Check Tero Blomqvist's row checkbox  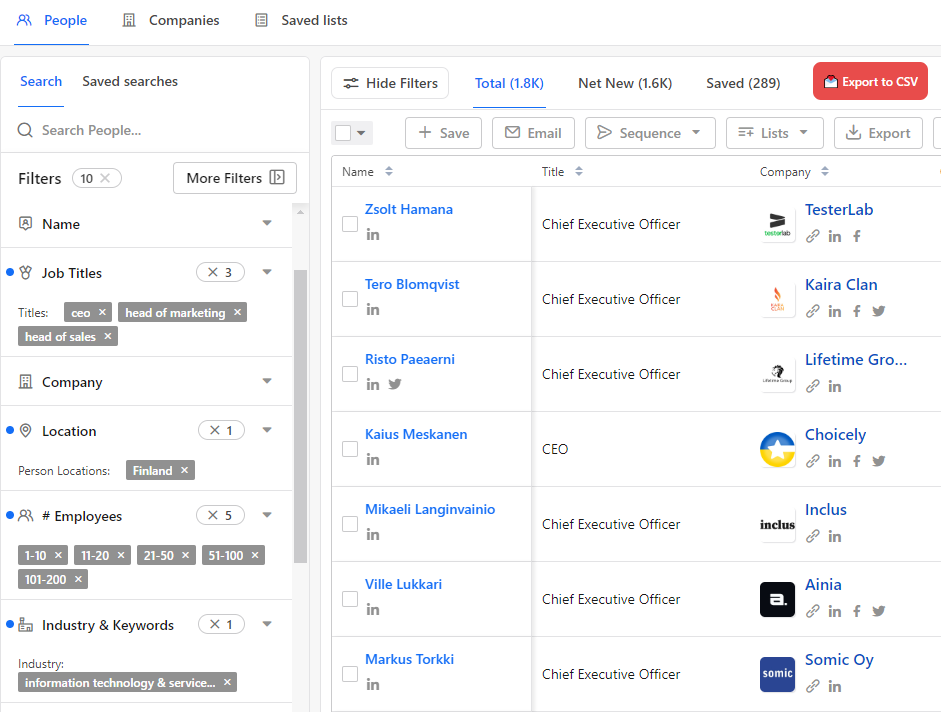click(x=350, y=299)
